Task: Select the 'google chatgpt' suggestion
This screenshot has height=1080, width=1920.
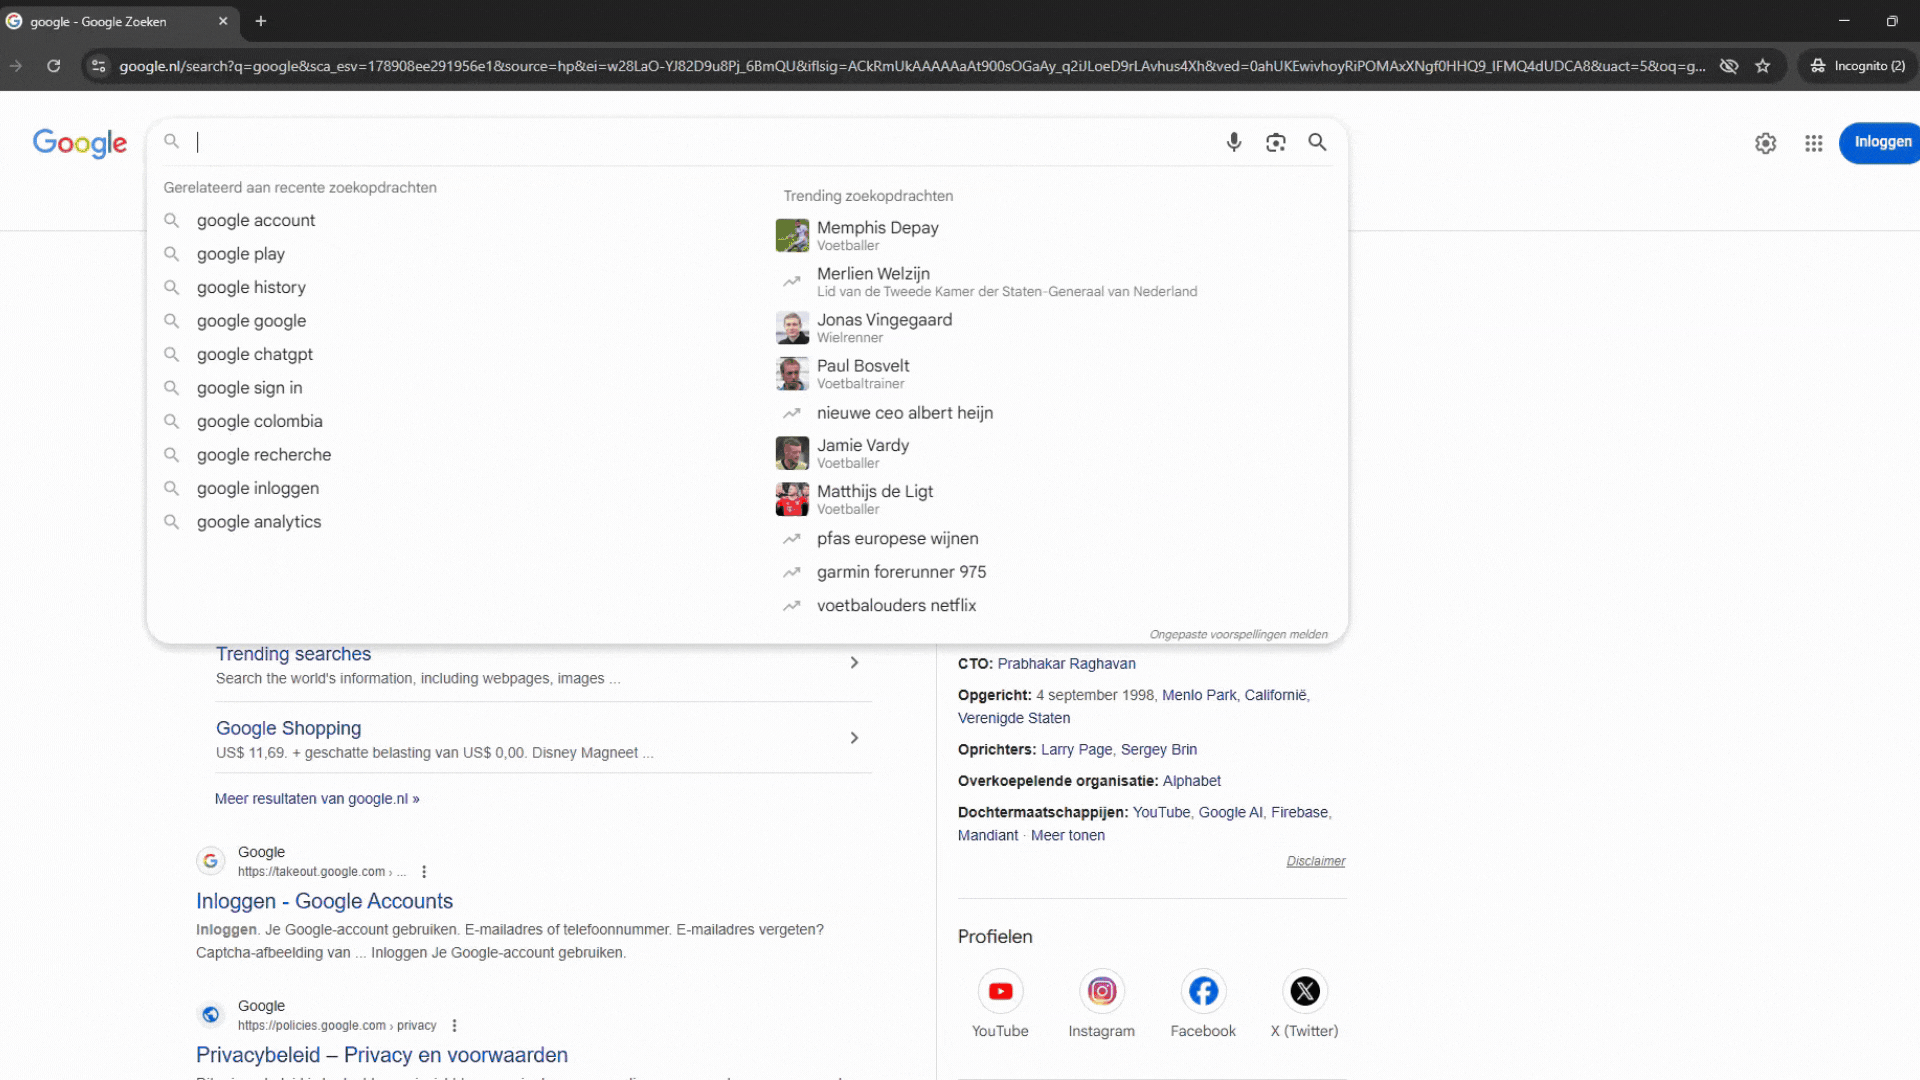Action: [255, 354]
